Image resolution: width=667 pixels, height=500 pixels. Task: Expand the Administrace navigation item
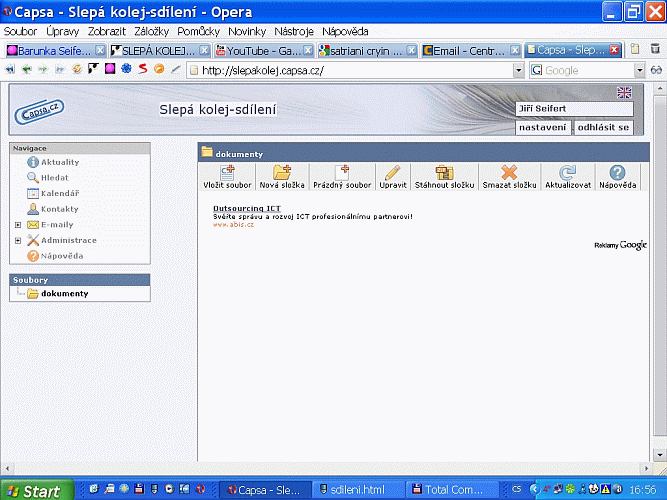tap(18, 240)
